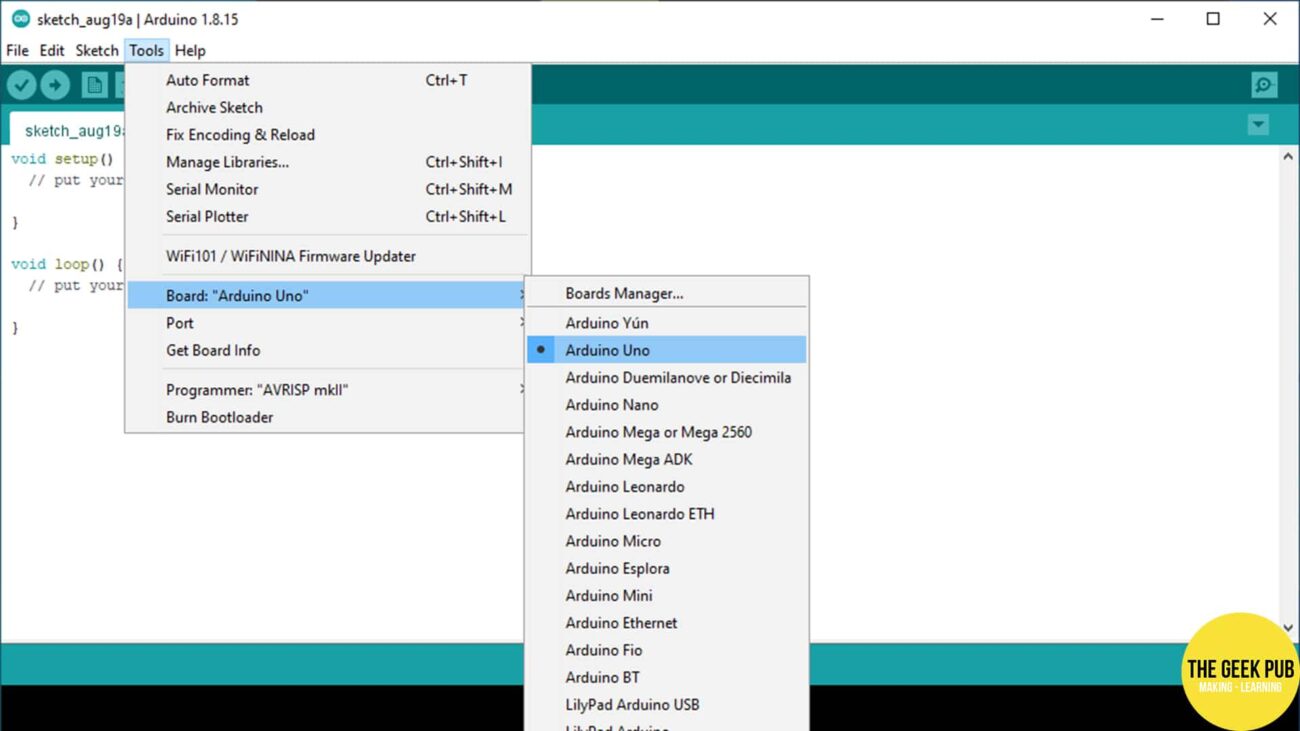Click the selected Arduino Uno radio button
This screenshot has width=1300, height=731.
(x=540, y=349)
